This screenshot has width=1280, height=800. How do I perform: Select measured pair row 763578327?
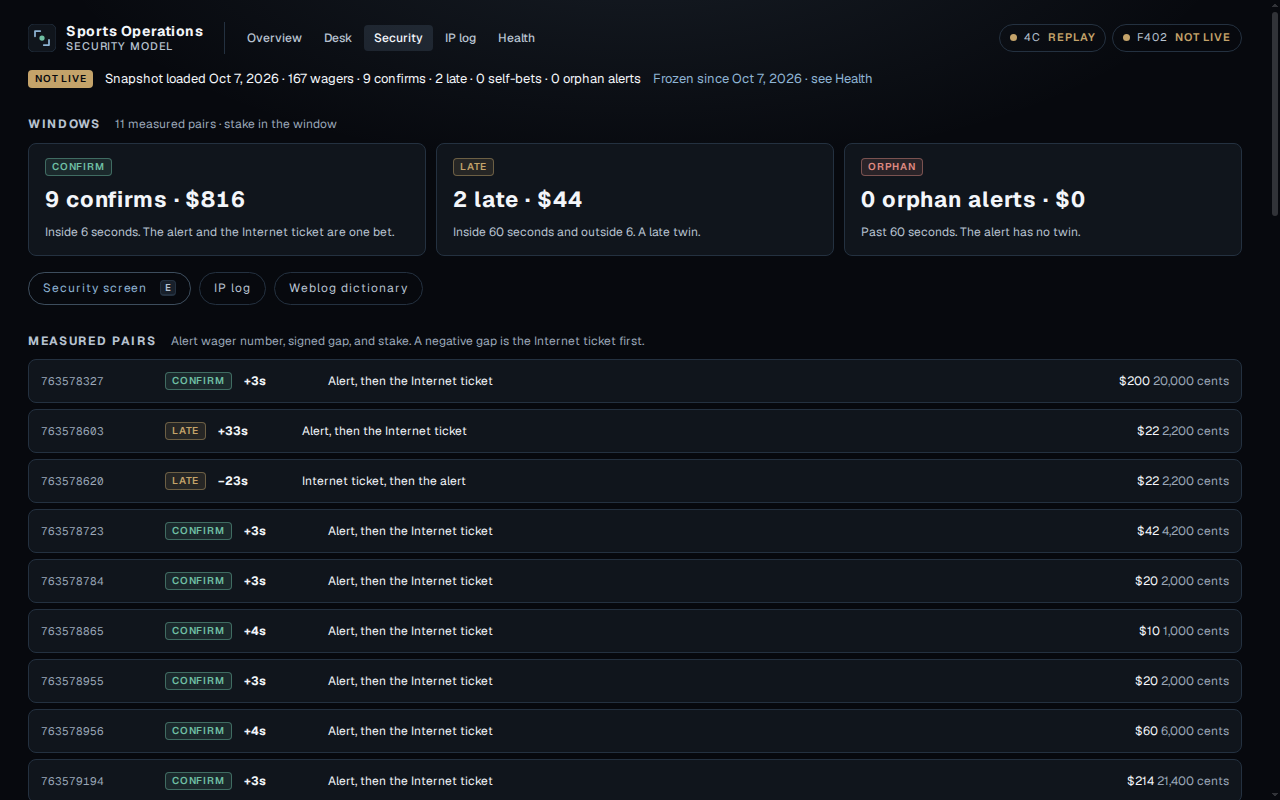pos(635,381)
